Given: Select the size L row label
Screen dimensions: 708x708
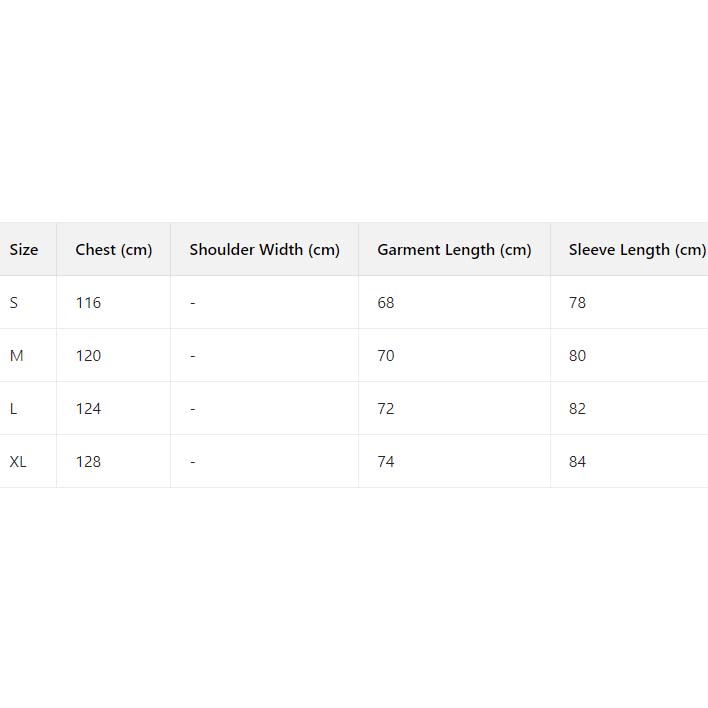Looking at the screenshot, I should pyautogui.click(x=14, y=409).
